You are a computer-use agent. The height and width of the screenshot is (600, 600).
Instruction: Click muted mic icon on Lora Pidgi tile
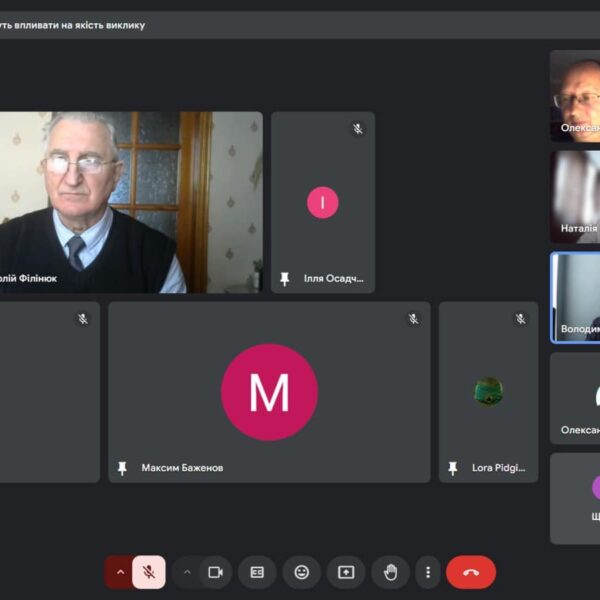(x=520, y=319)
